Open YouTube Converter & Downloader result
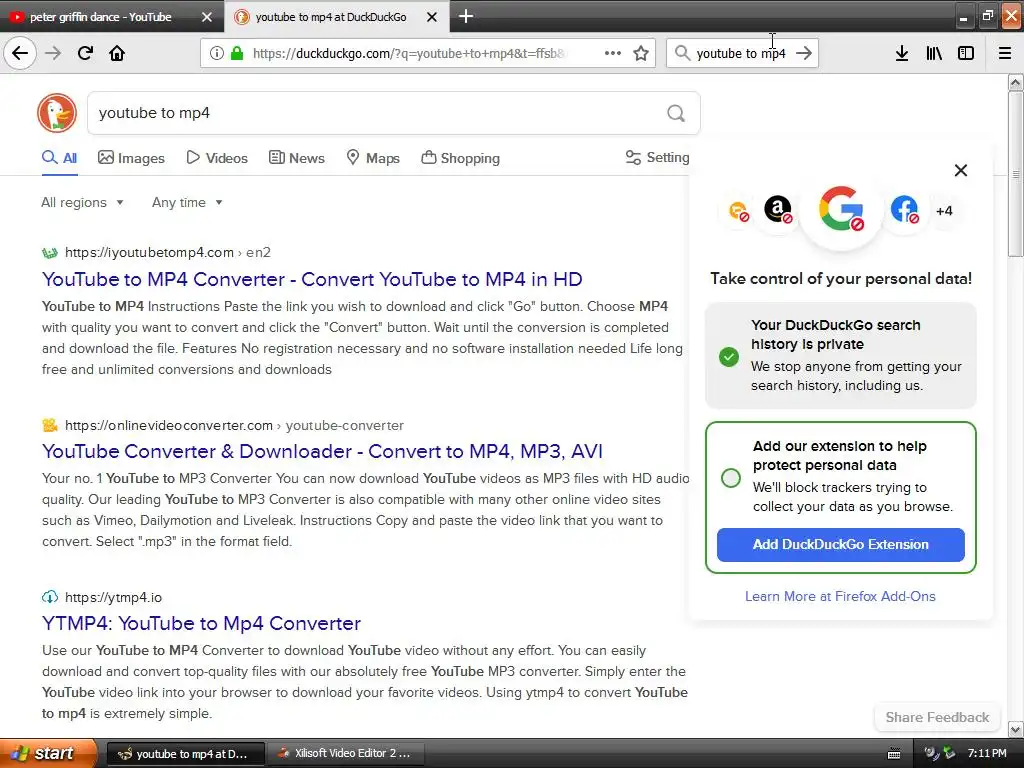Viewport: 1024px width, 768px height. point(322,451)
